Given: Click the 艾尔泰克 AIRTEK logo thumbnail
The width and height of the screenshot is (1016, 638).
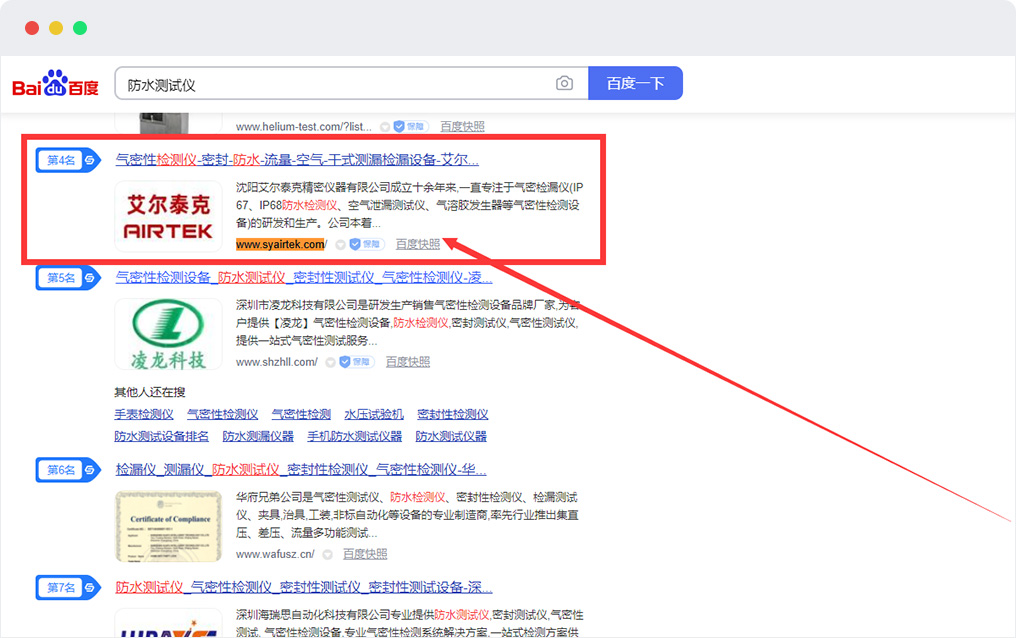Looking at the screenshot, I should [x=168, y=216].
